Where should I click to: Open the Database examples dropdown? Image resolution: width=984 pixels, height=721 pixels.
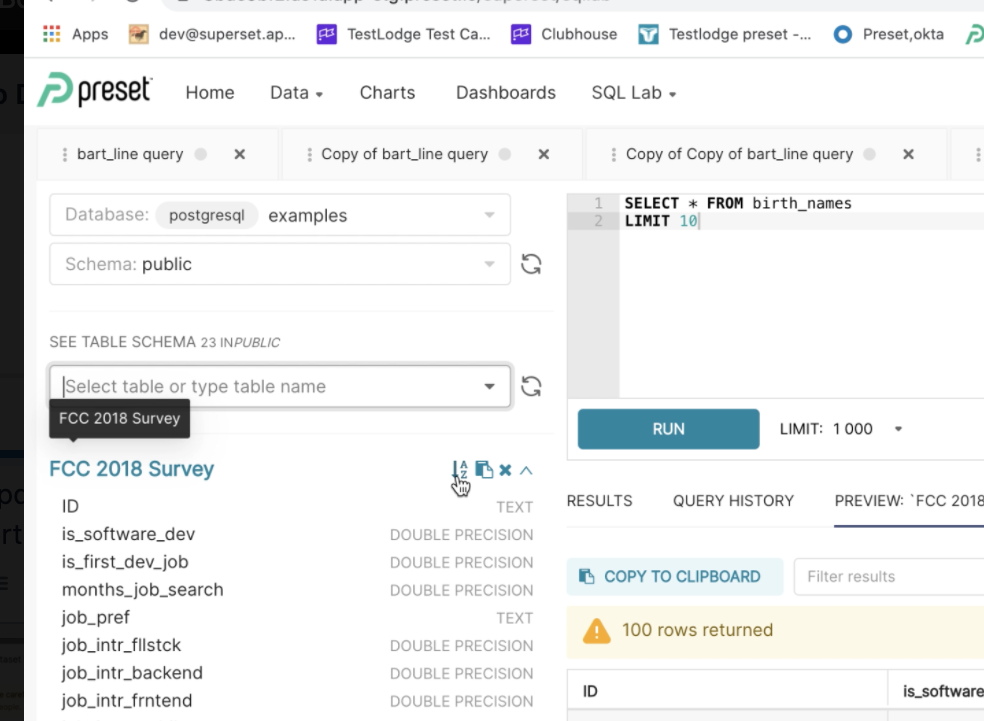(280, 215)
